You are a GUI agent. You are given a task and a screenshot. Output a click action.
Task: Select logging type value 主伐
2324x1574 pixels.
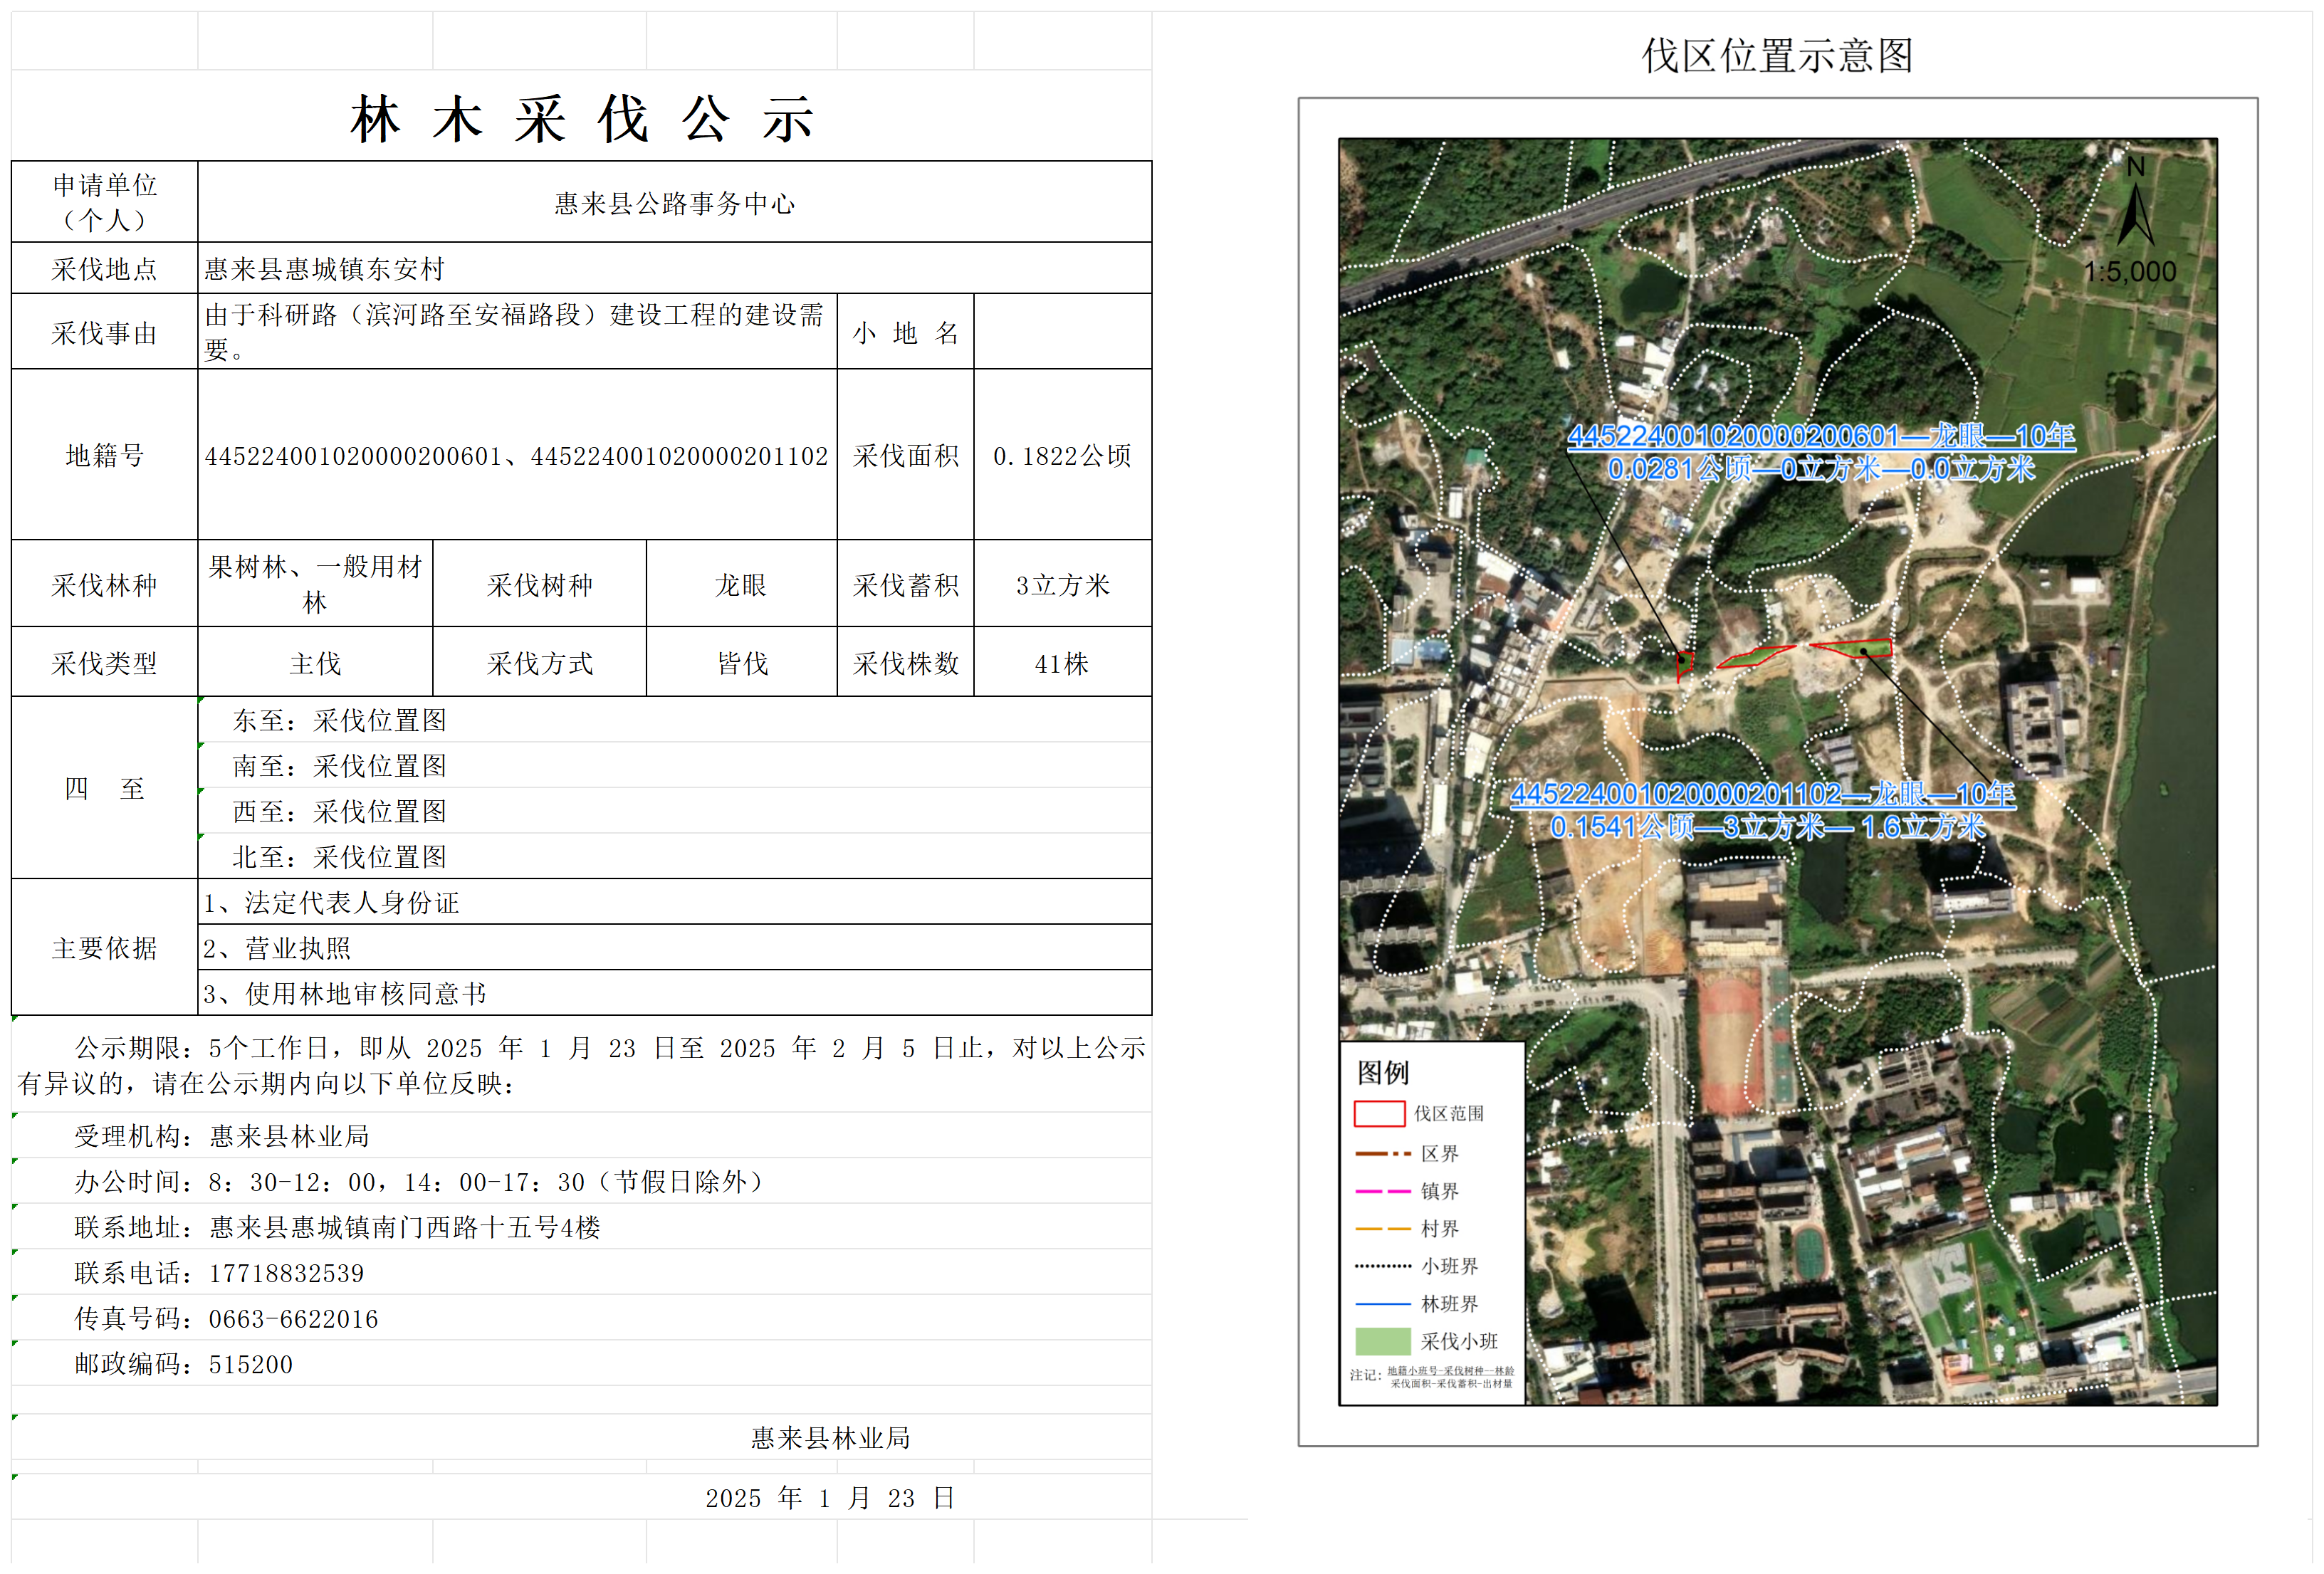pos(316,663)
